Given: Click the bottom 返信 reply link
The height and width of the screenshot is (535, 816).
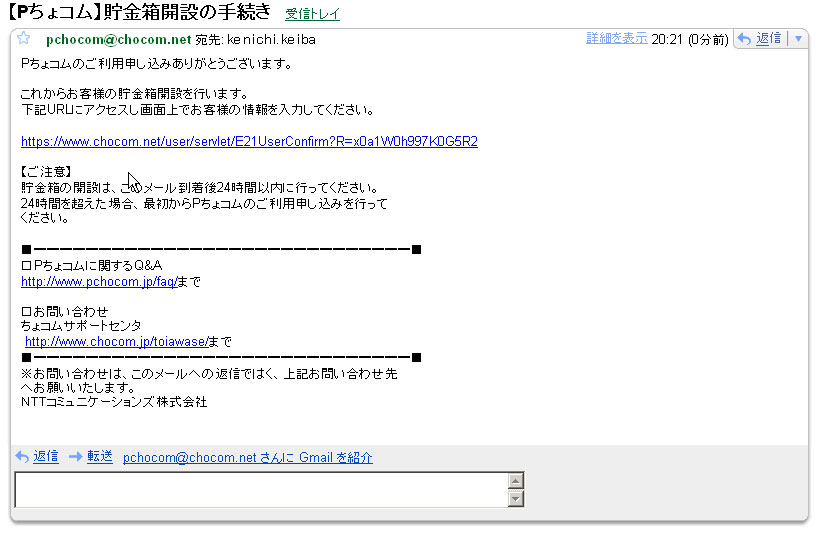Looking at the screenshot, I should pyautogui.click(x=46, y=456).
